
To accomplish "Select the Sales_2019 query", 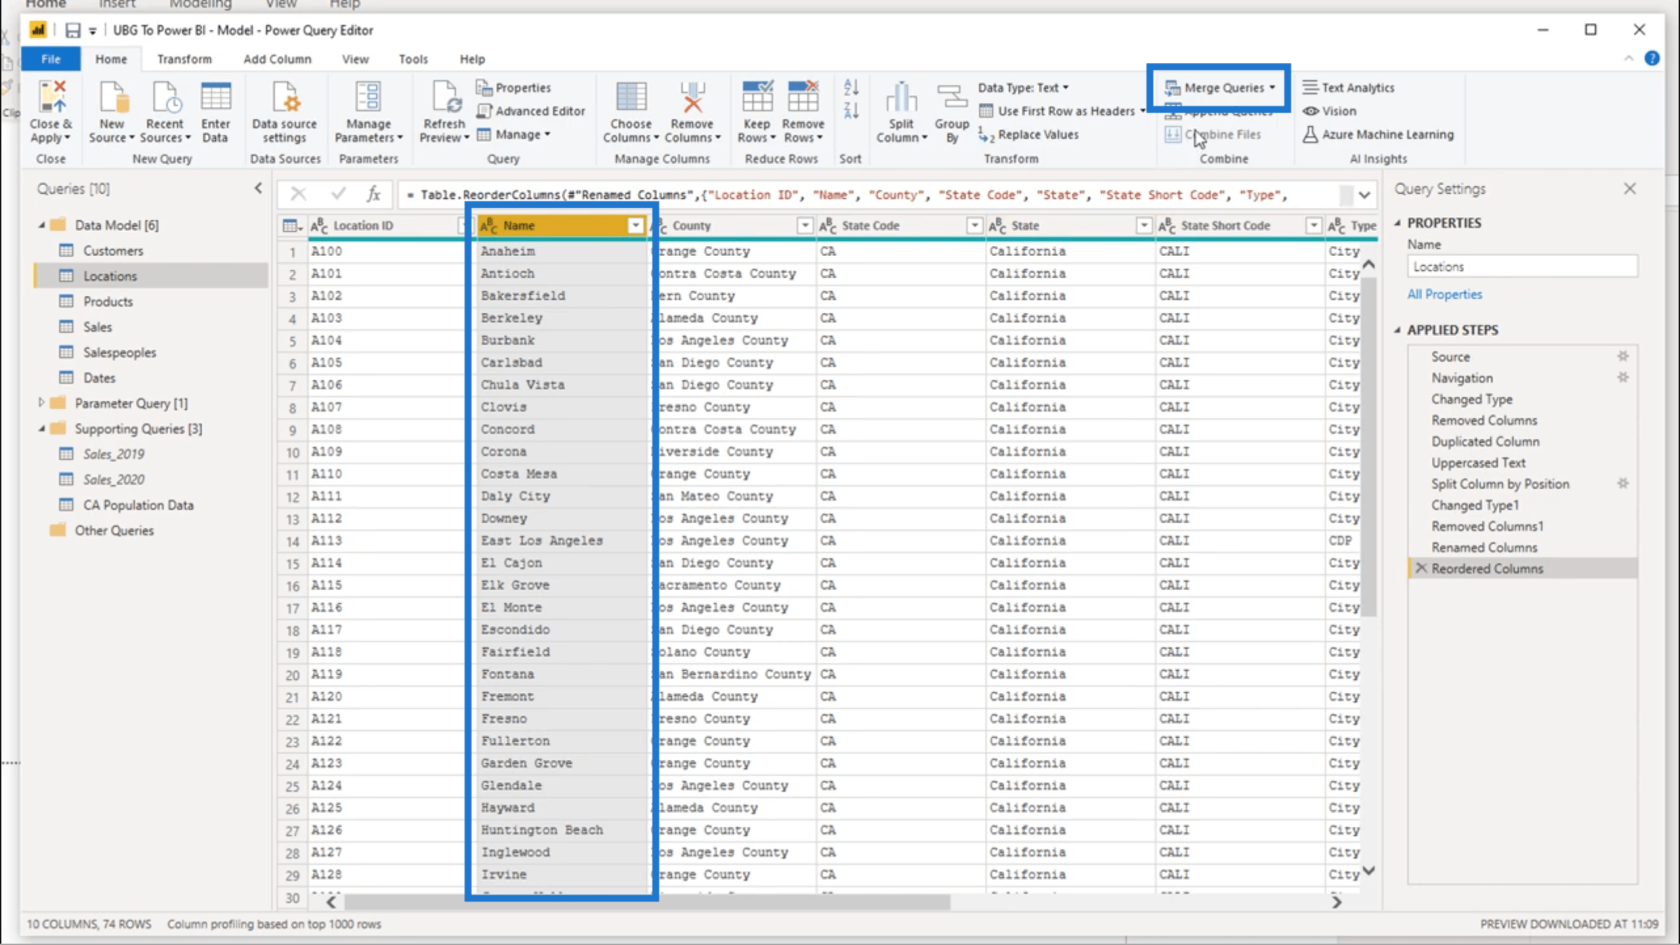I will (x=113, y=454).
